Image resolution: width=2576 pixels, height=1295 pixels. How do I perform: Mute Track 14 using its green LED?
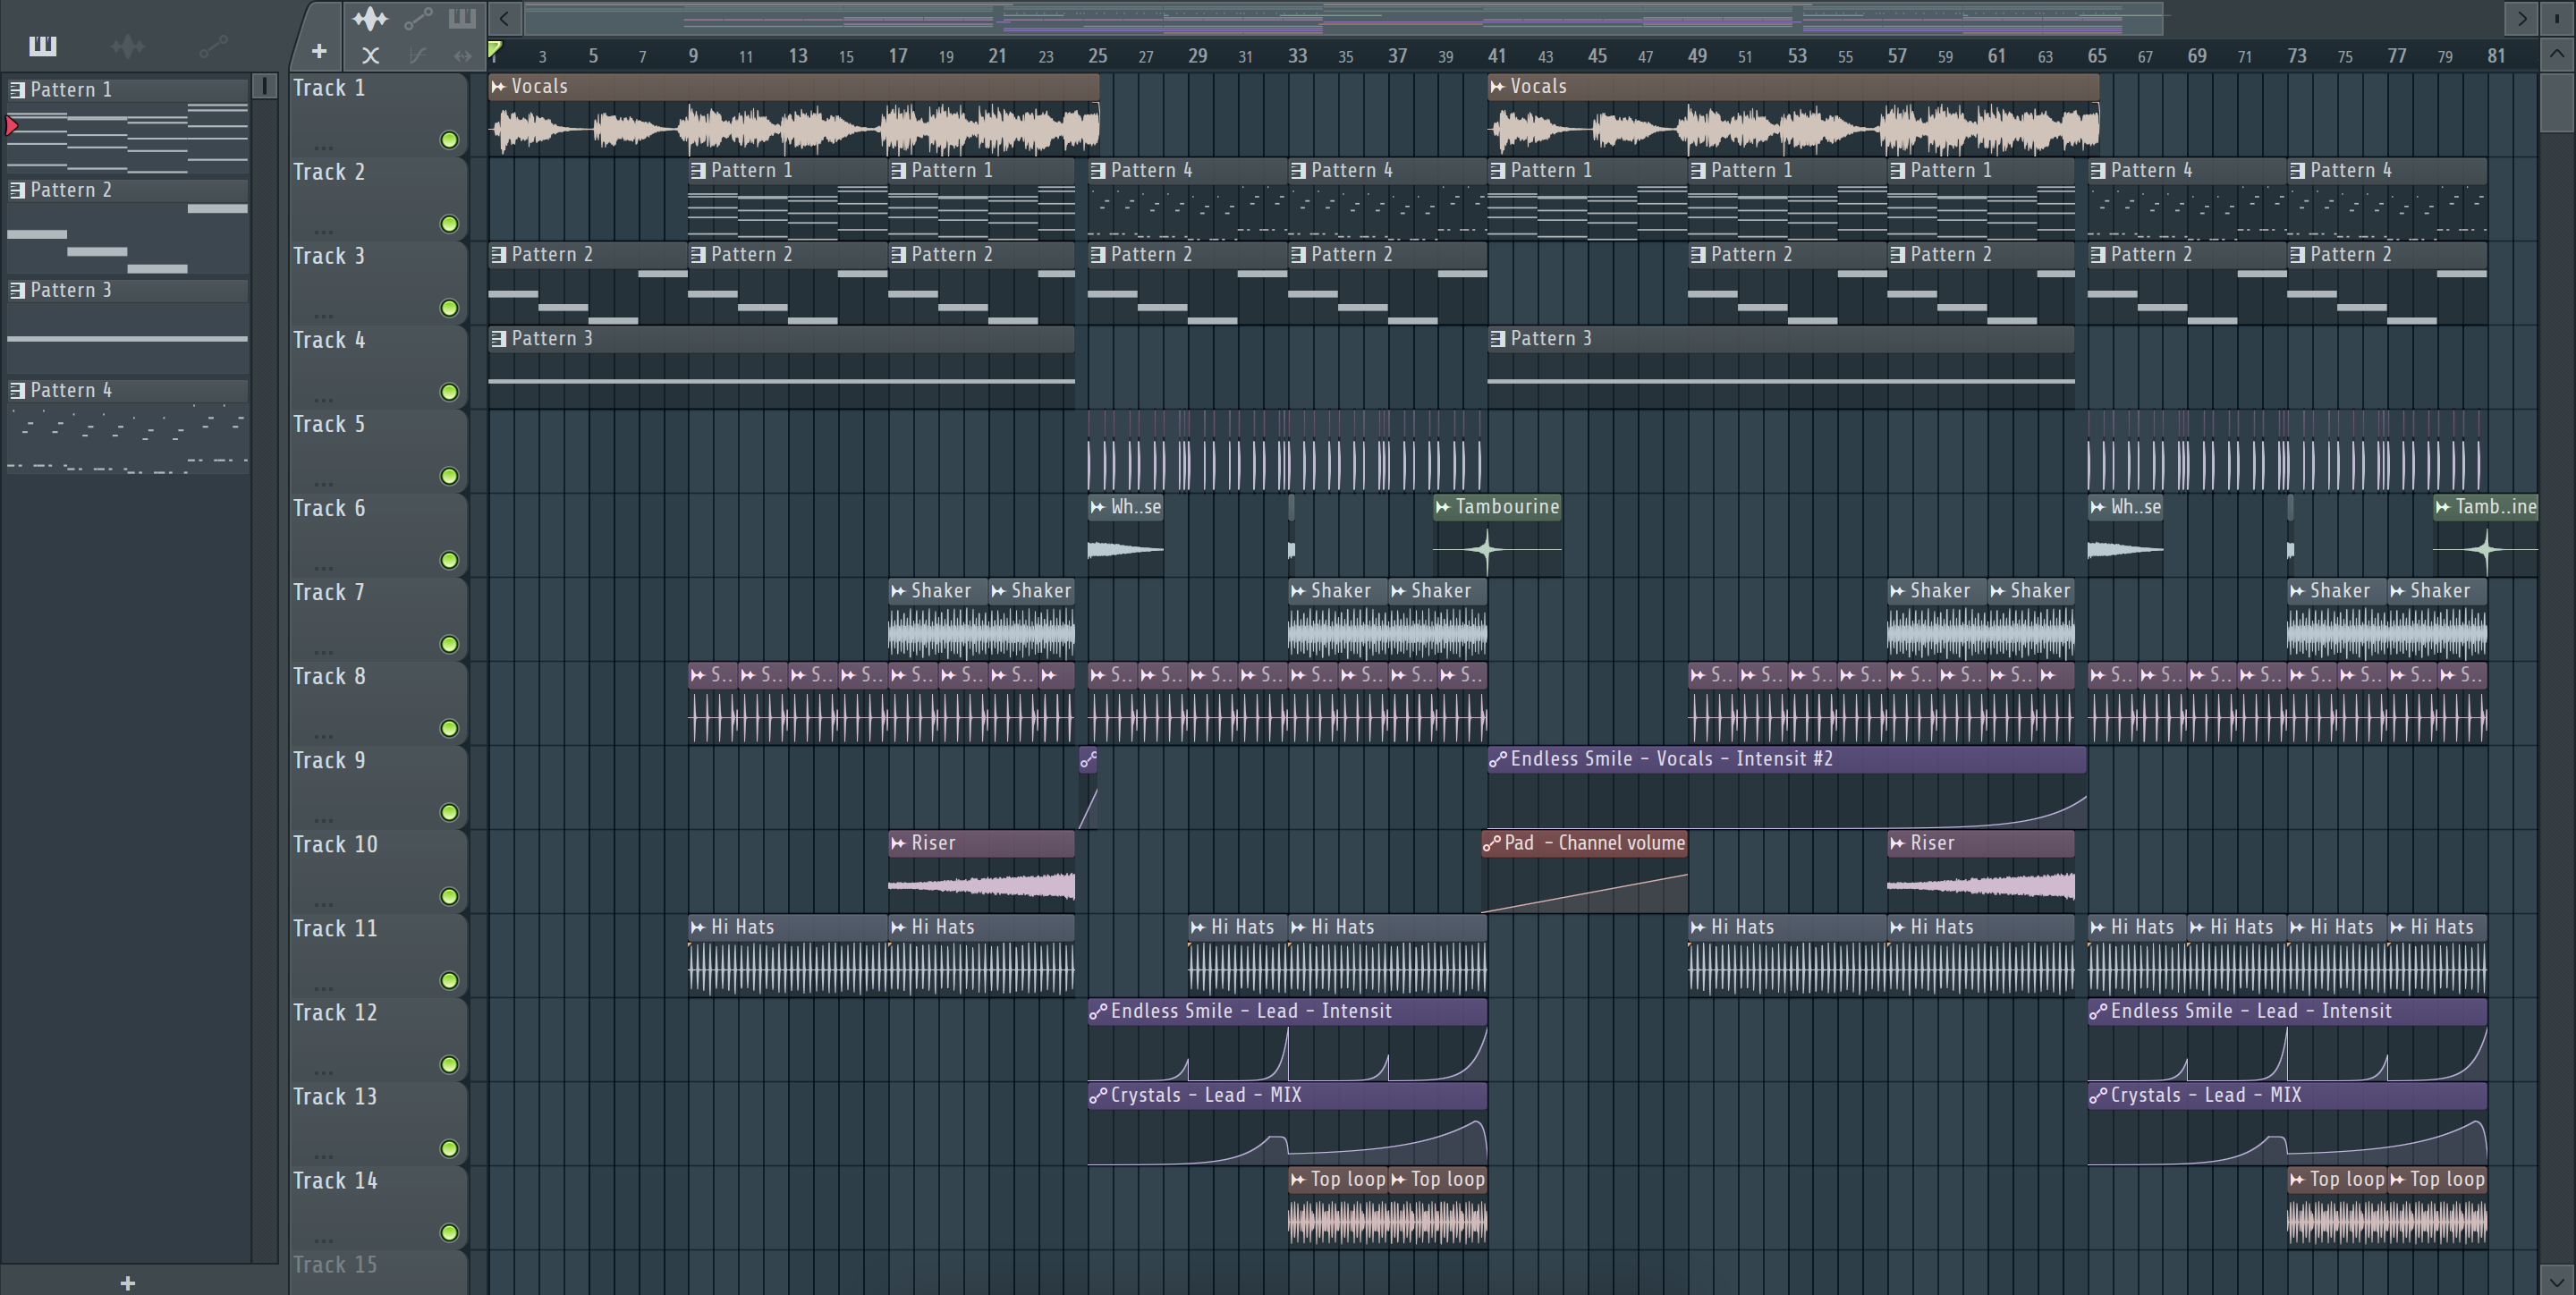coord(449,1232)
